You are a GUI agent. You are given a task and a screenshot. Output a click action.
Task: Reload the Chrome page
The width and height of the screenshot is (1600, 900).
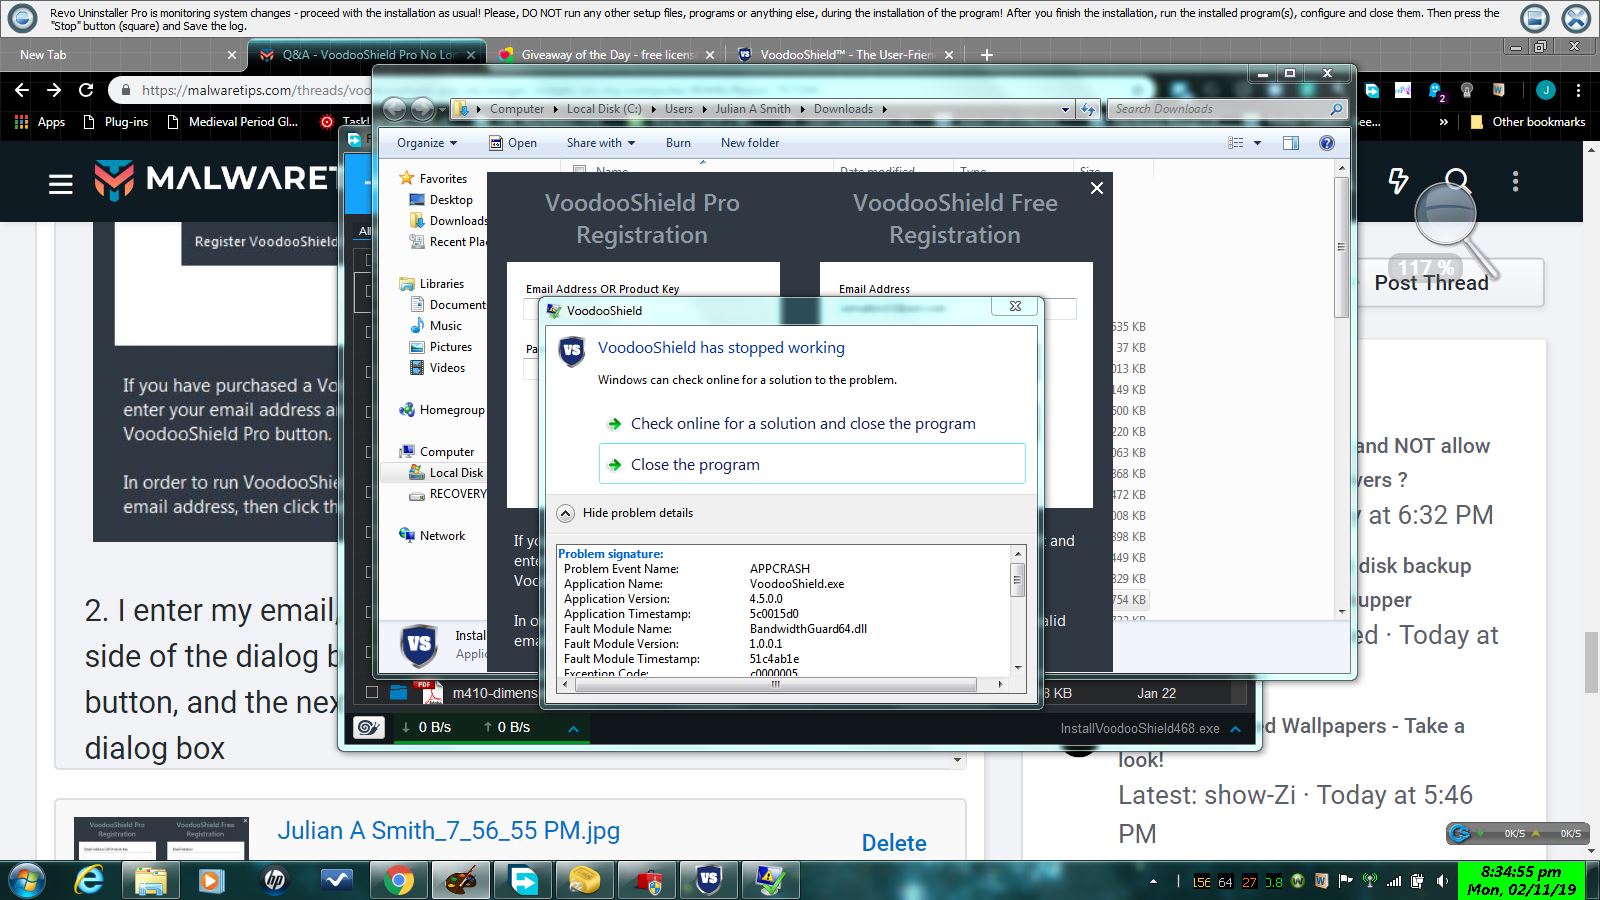(86, 90)
